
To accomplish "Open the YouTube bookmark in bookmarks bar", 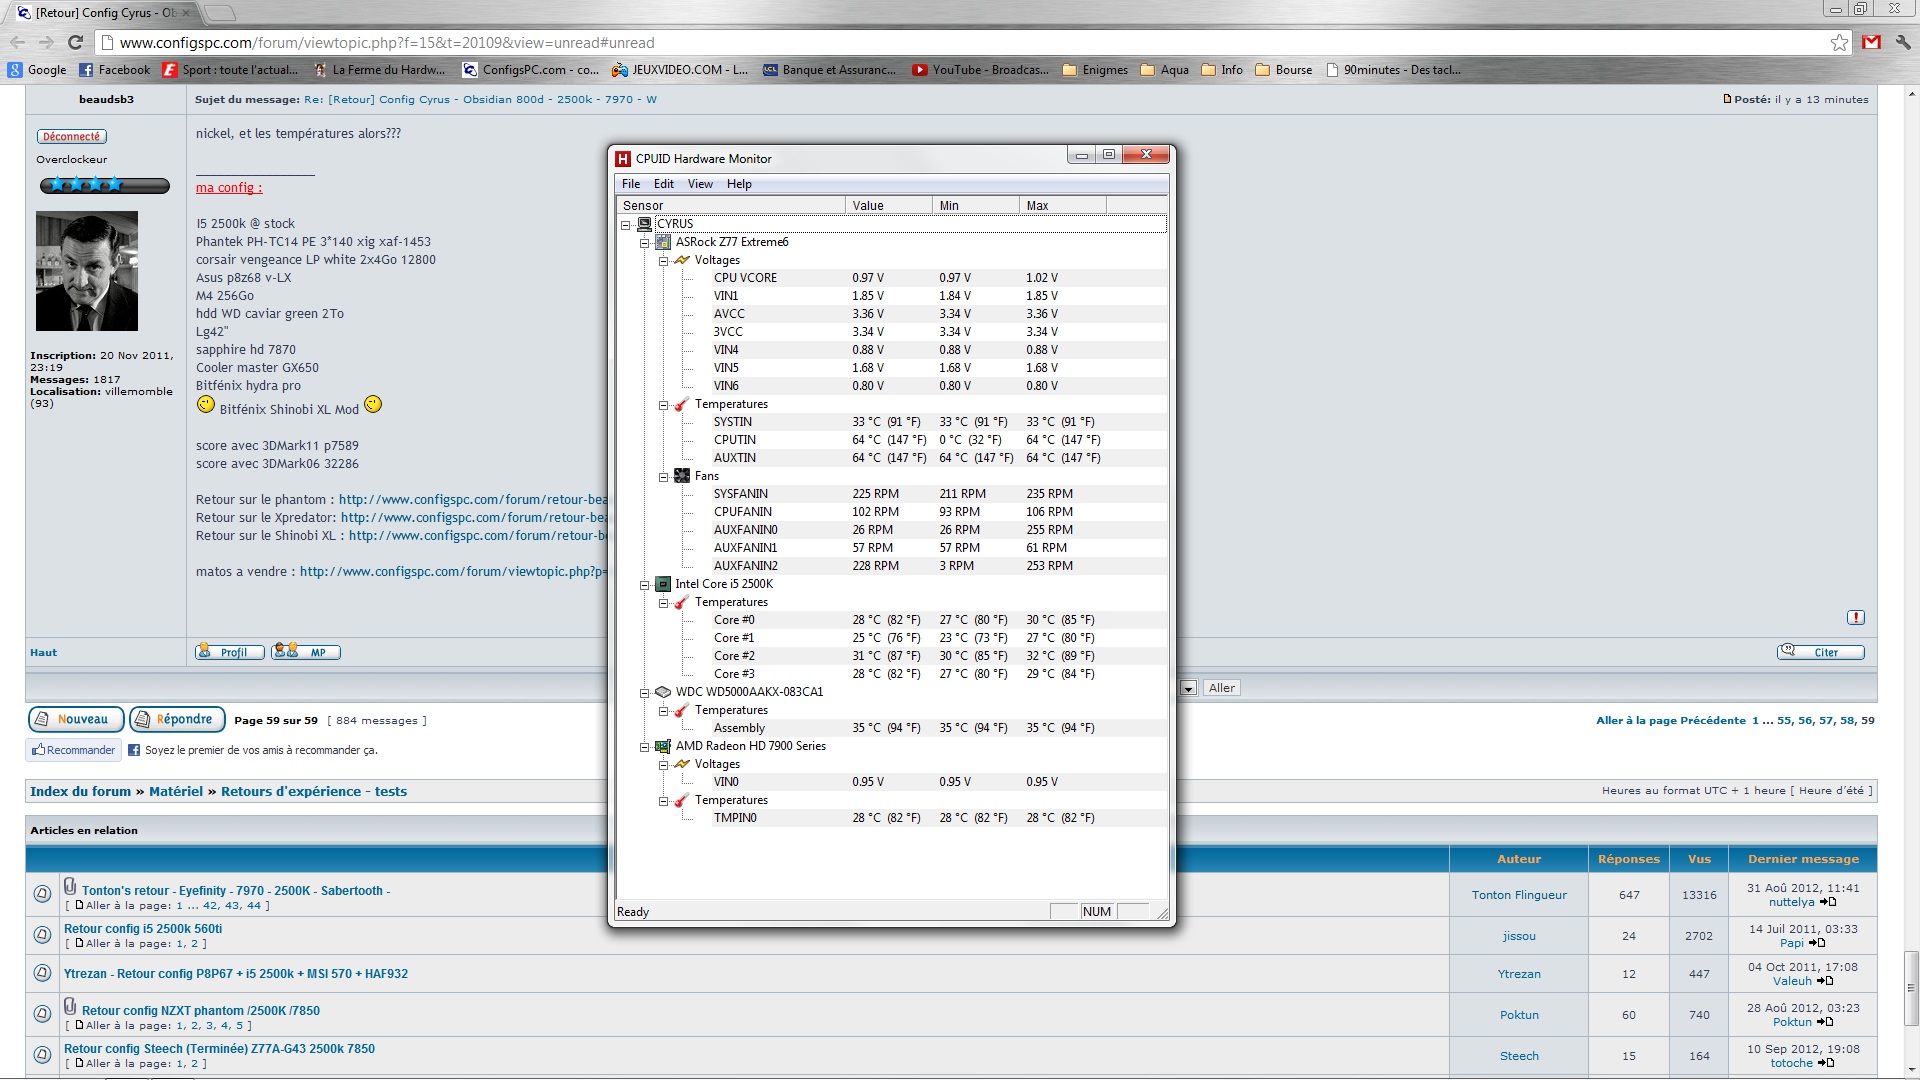I will tap(980, 70).
